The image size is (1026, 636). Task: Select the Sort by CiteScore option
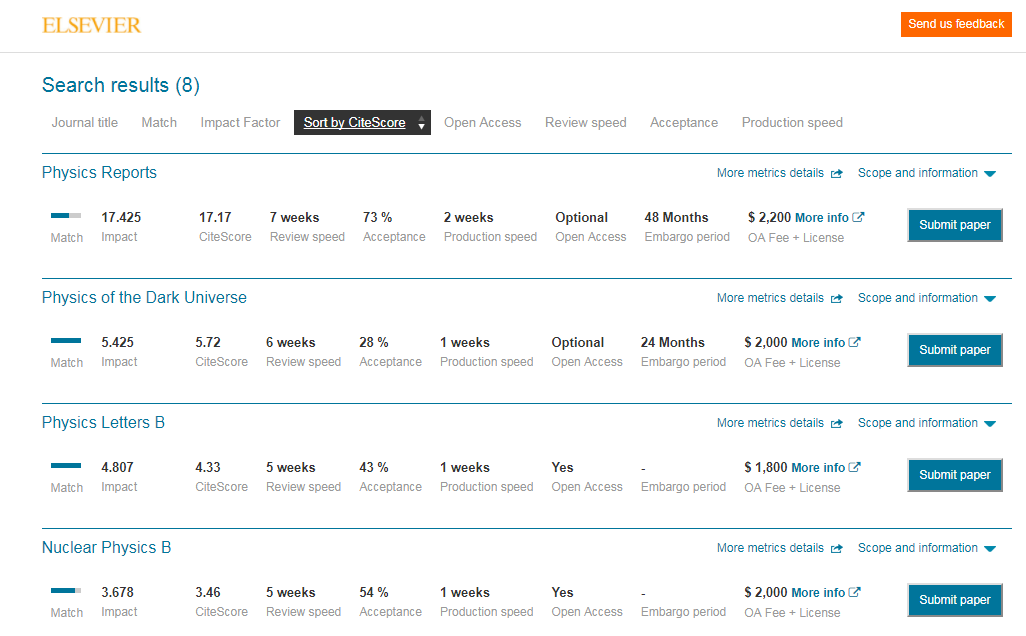click(362, 122)
